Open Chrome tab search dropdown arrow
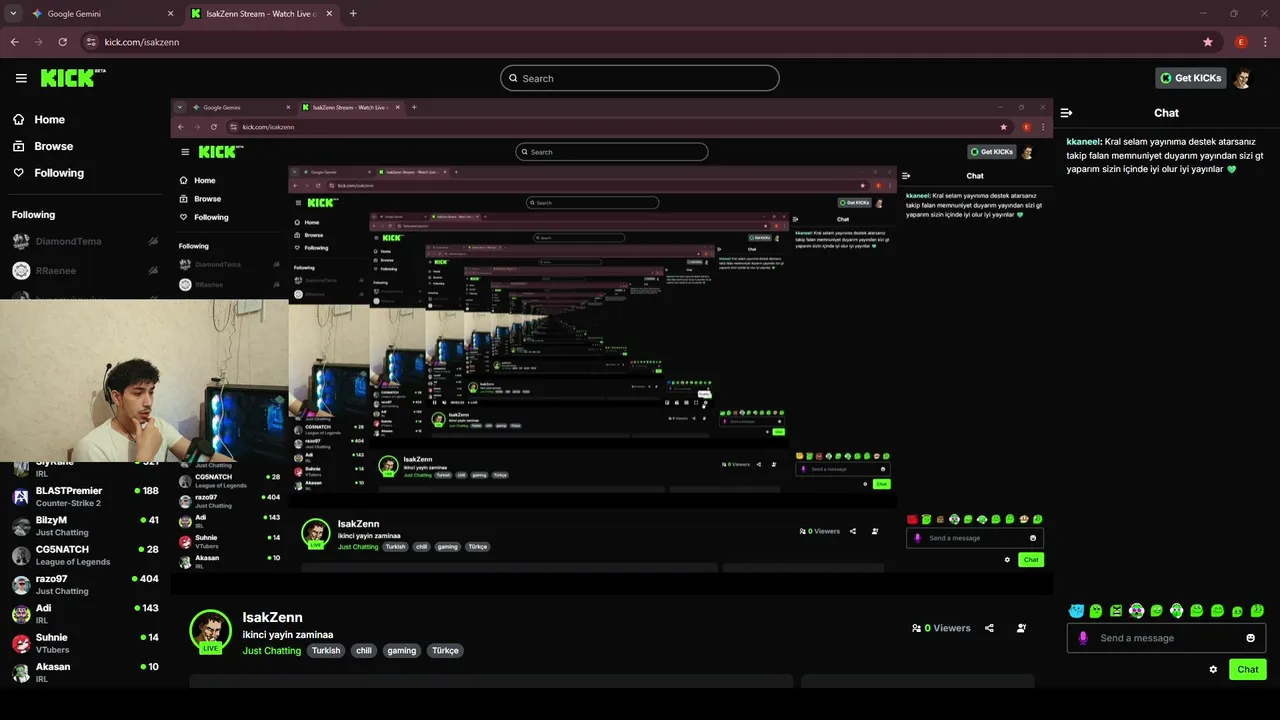The height and width of the screenshot is (720, 1280). point(13,14)
